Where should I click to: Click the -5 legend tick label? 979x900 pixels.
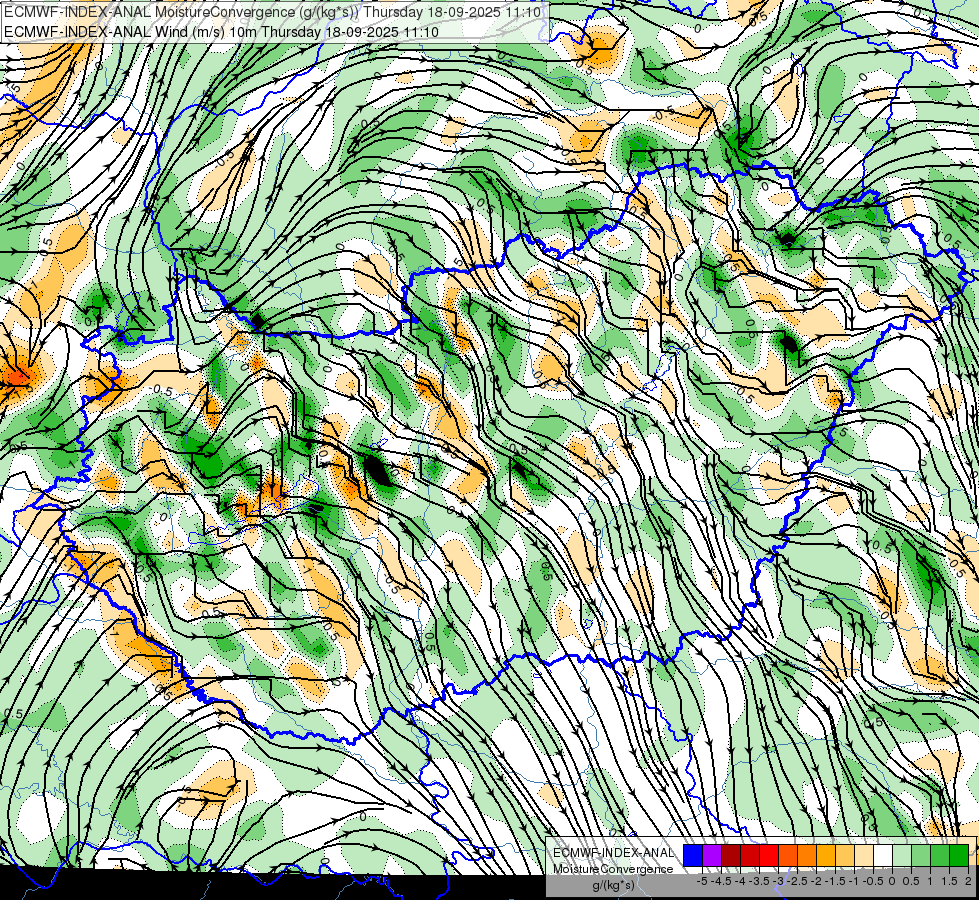pyautogui.click(x=702, y=881)
